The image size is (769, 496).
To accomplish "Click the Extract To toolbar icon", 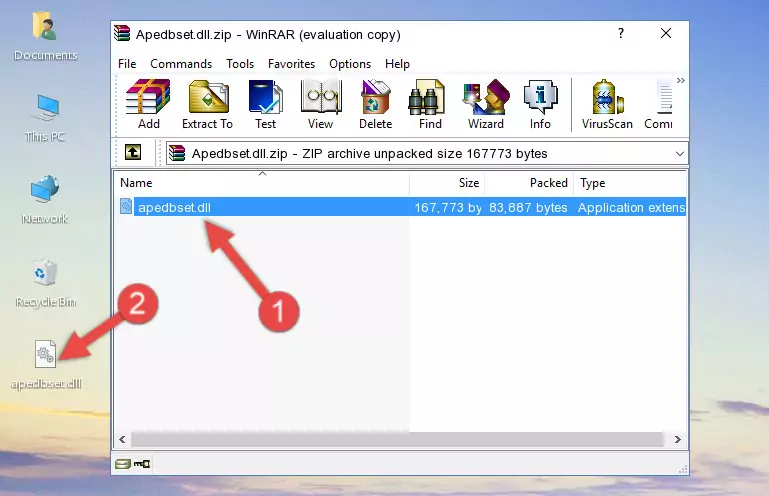I will click(x=207, y=104).
